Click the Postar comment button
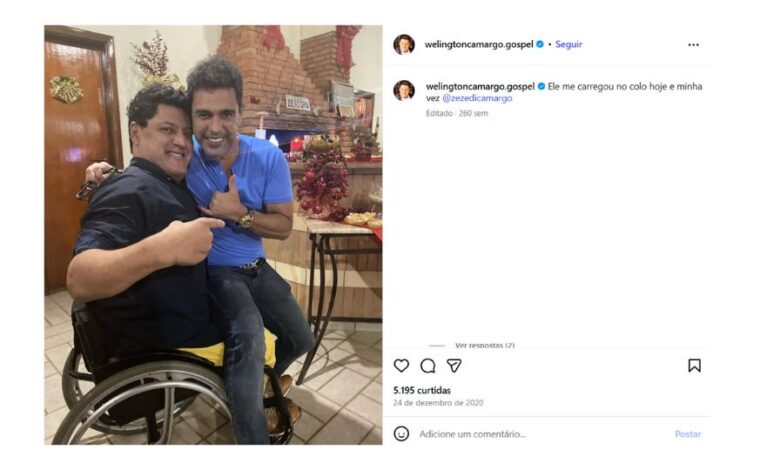Image resolution: width=780 pixels, height=470 pixels. coord(687,434)
